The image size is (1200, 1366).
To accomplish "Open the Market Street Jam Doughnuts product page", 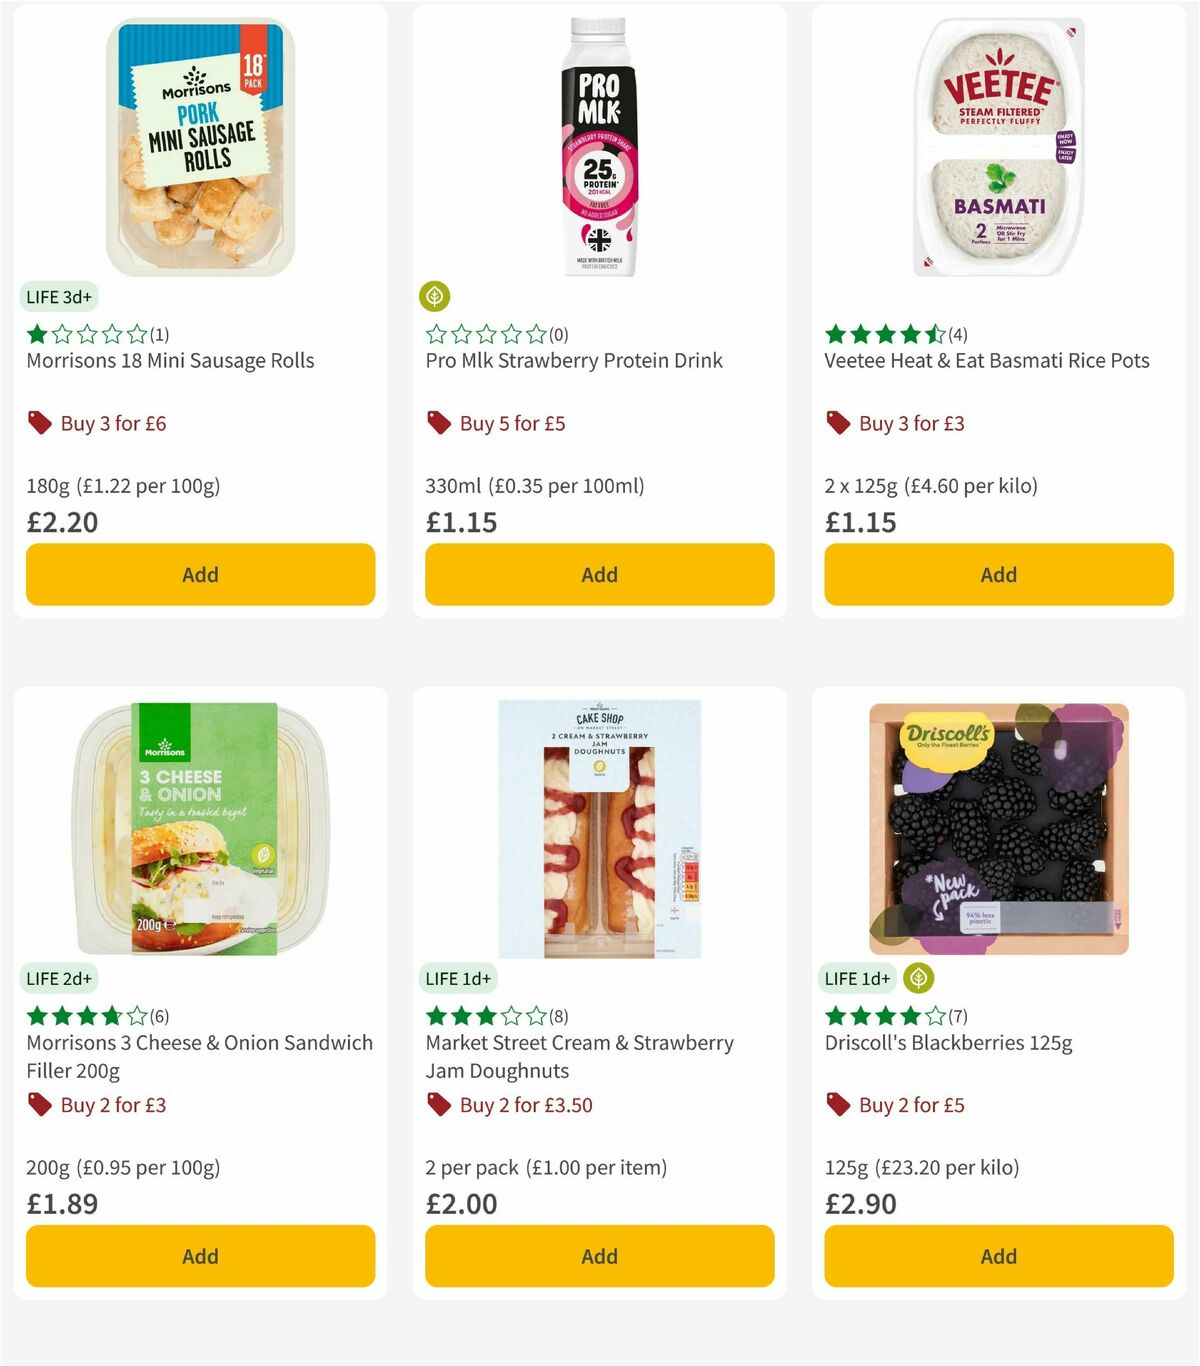I will coord(578,1056).
